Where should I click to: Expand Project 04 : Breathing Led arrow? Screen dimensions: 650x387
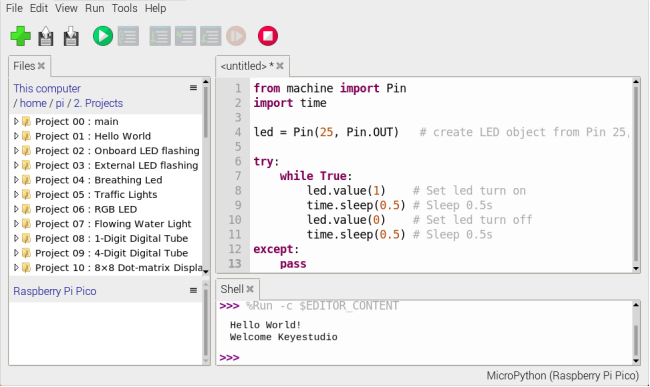click(x=16, y=180)
